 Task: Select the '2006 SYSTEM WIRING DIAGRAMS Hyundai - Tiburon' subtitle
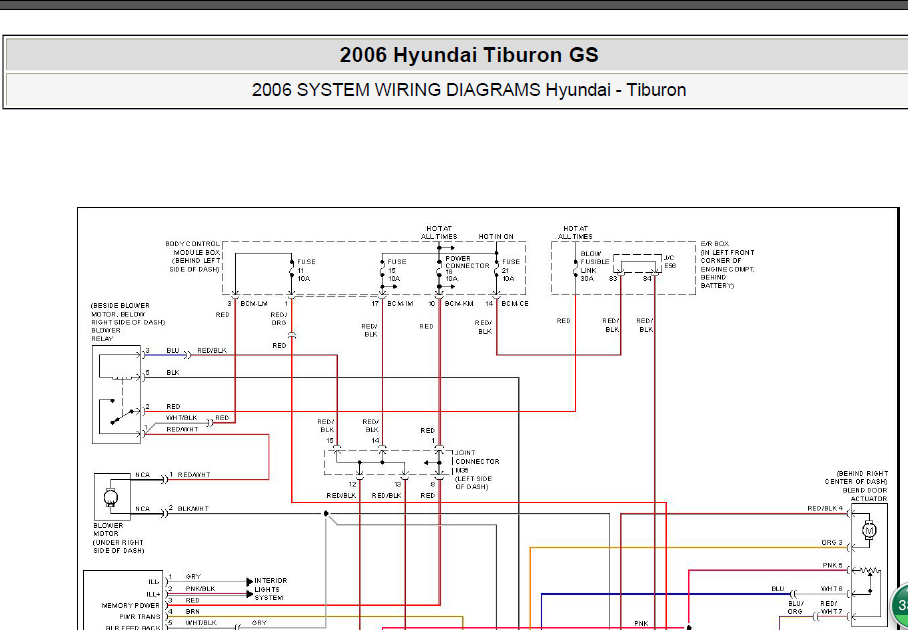coord(469,90)
